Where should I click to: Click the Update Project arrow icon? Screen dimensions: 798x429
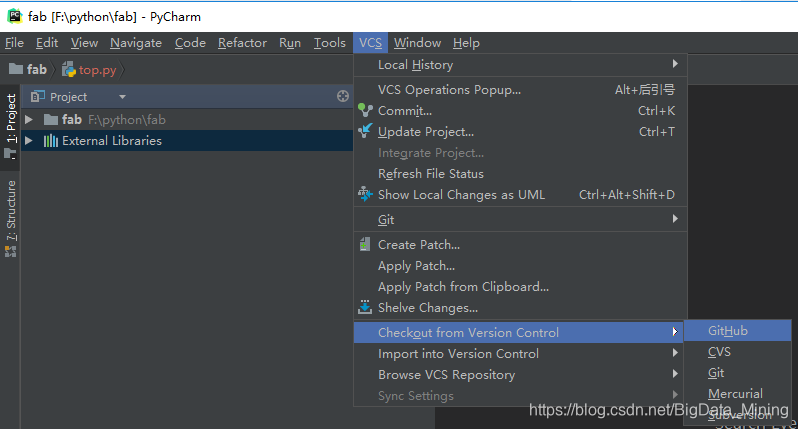click(365, 131)
